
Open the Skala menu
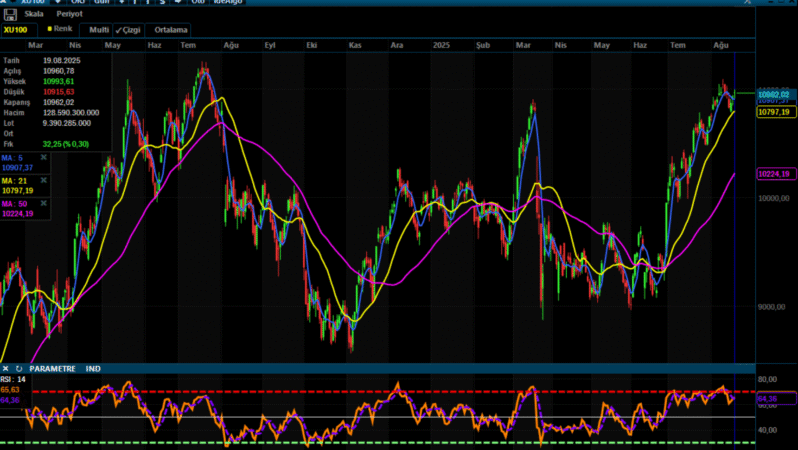(x=34, y=14)
